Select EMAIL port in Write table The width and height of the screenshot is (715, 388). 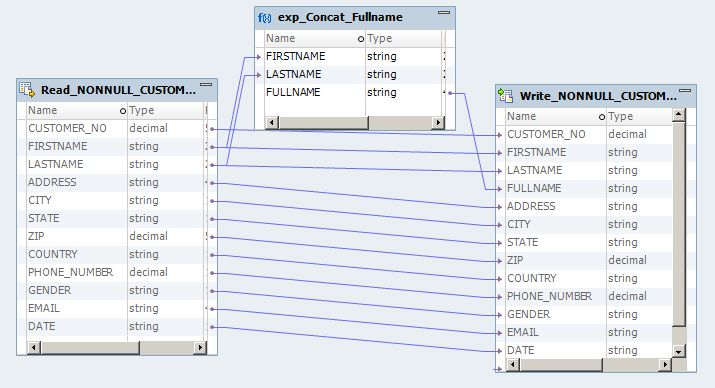[523, 332]
